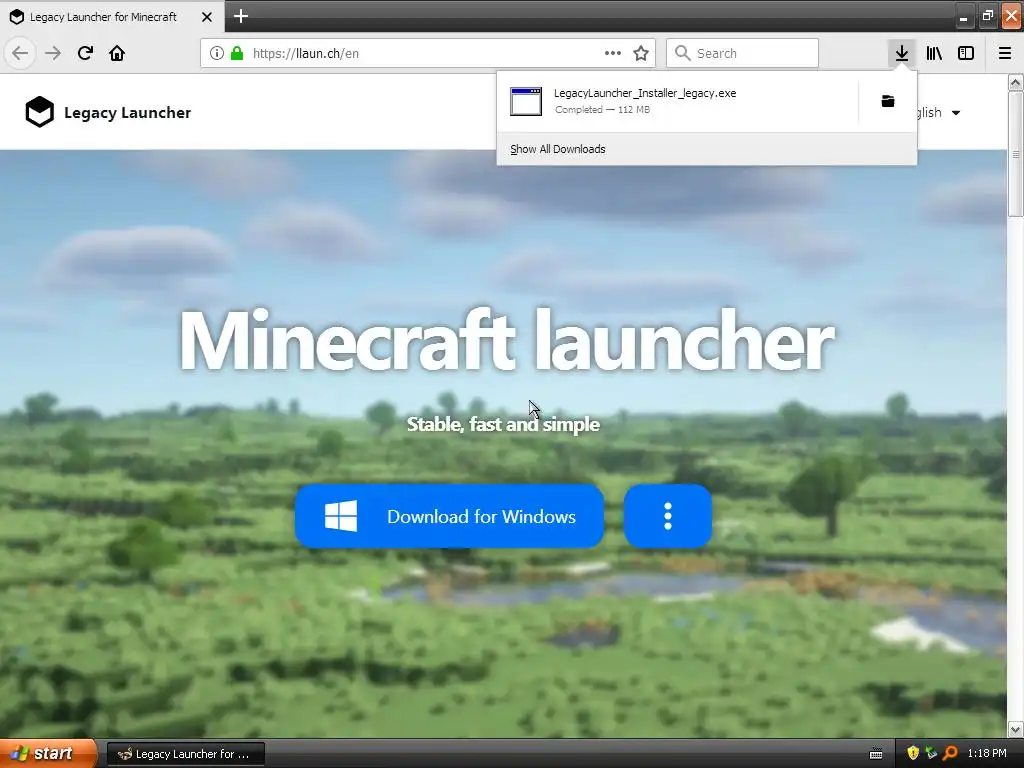
Task: Go back to the previous page
Action: click(x=20, y=53)
